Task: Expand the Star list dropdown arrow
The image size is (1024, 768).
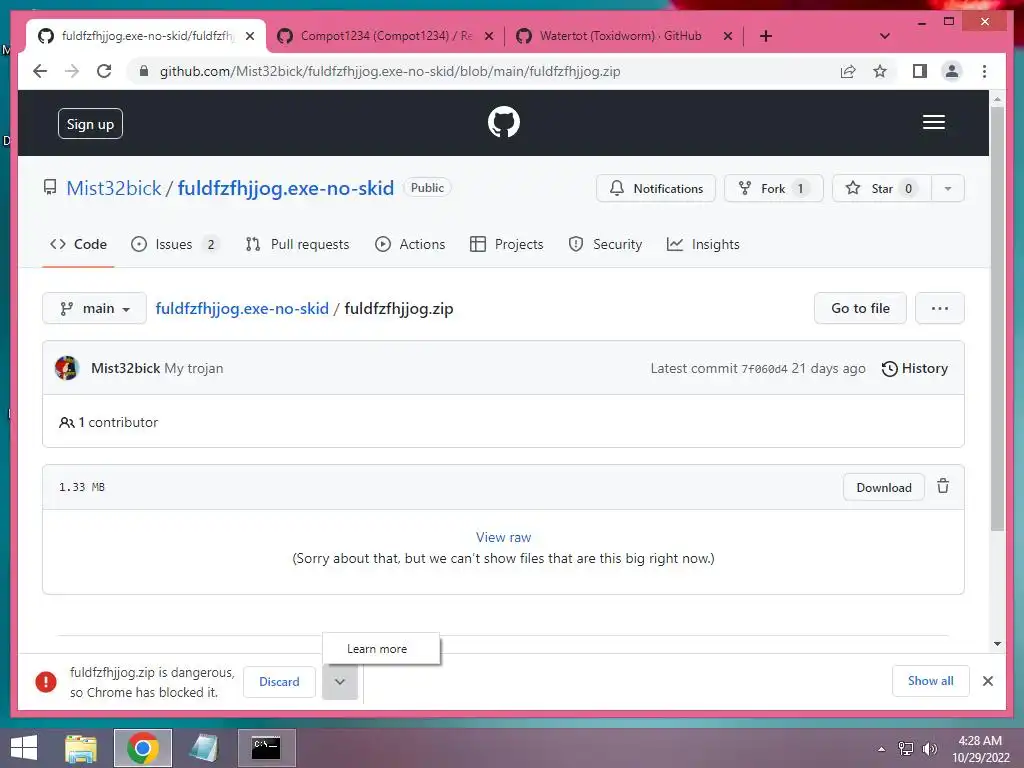Action: tap(948, 189)
